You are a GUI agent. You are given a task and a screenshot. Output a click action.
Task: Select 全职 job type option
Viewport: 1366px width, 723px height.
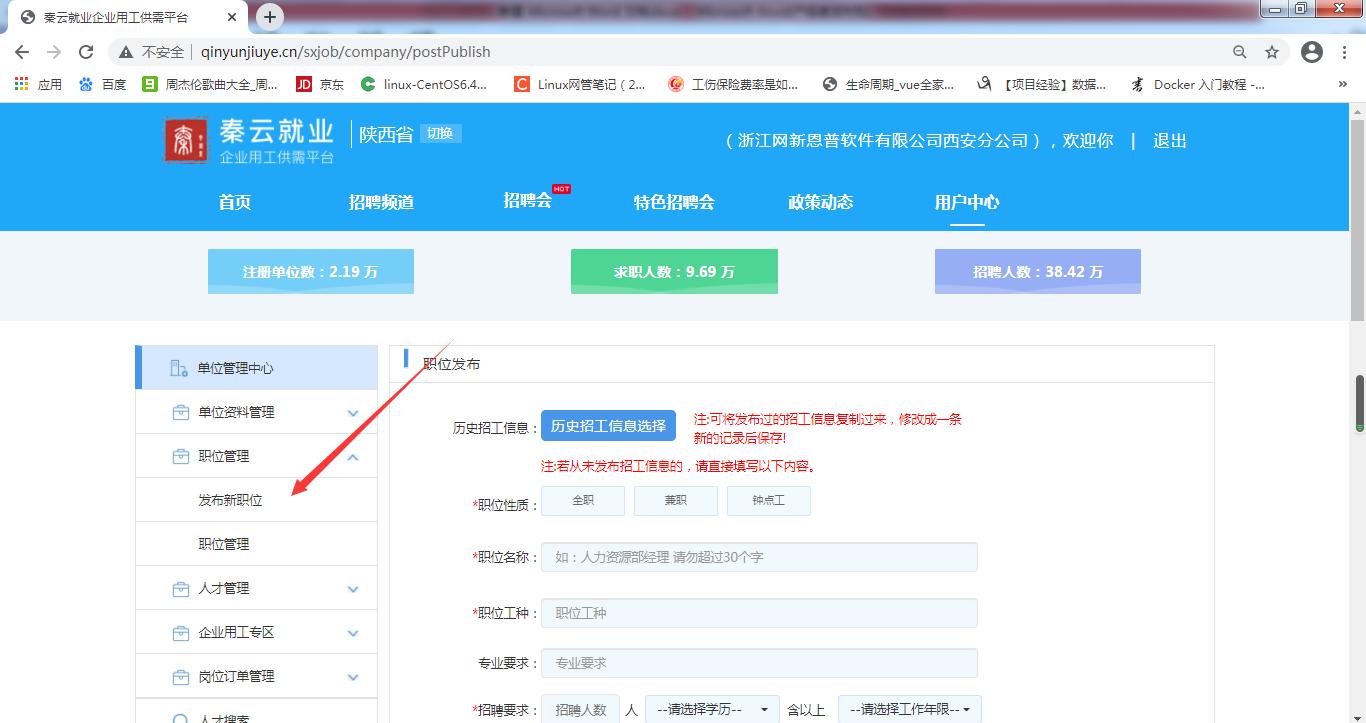(x=583, y=501)
